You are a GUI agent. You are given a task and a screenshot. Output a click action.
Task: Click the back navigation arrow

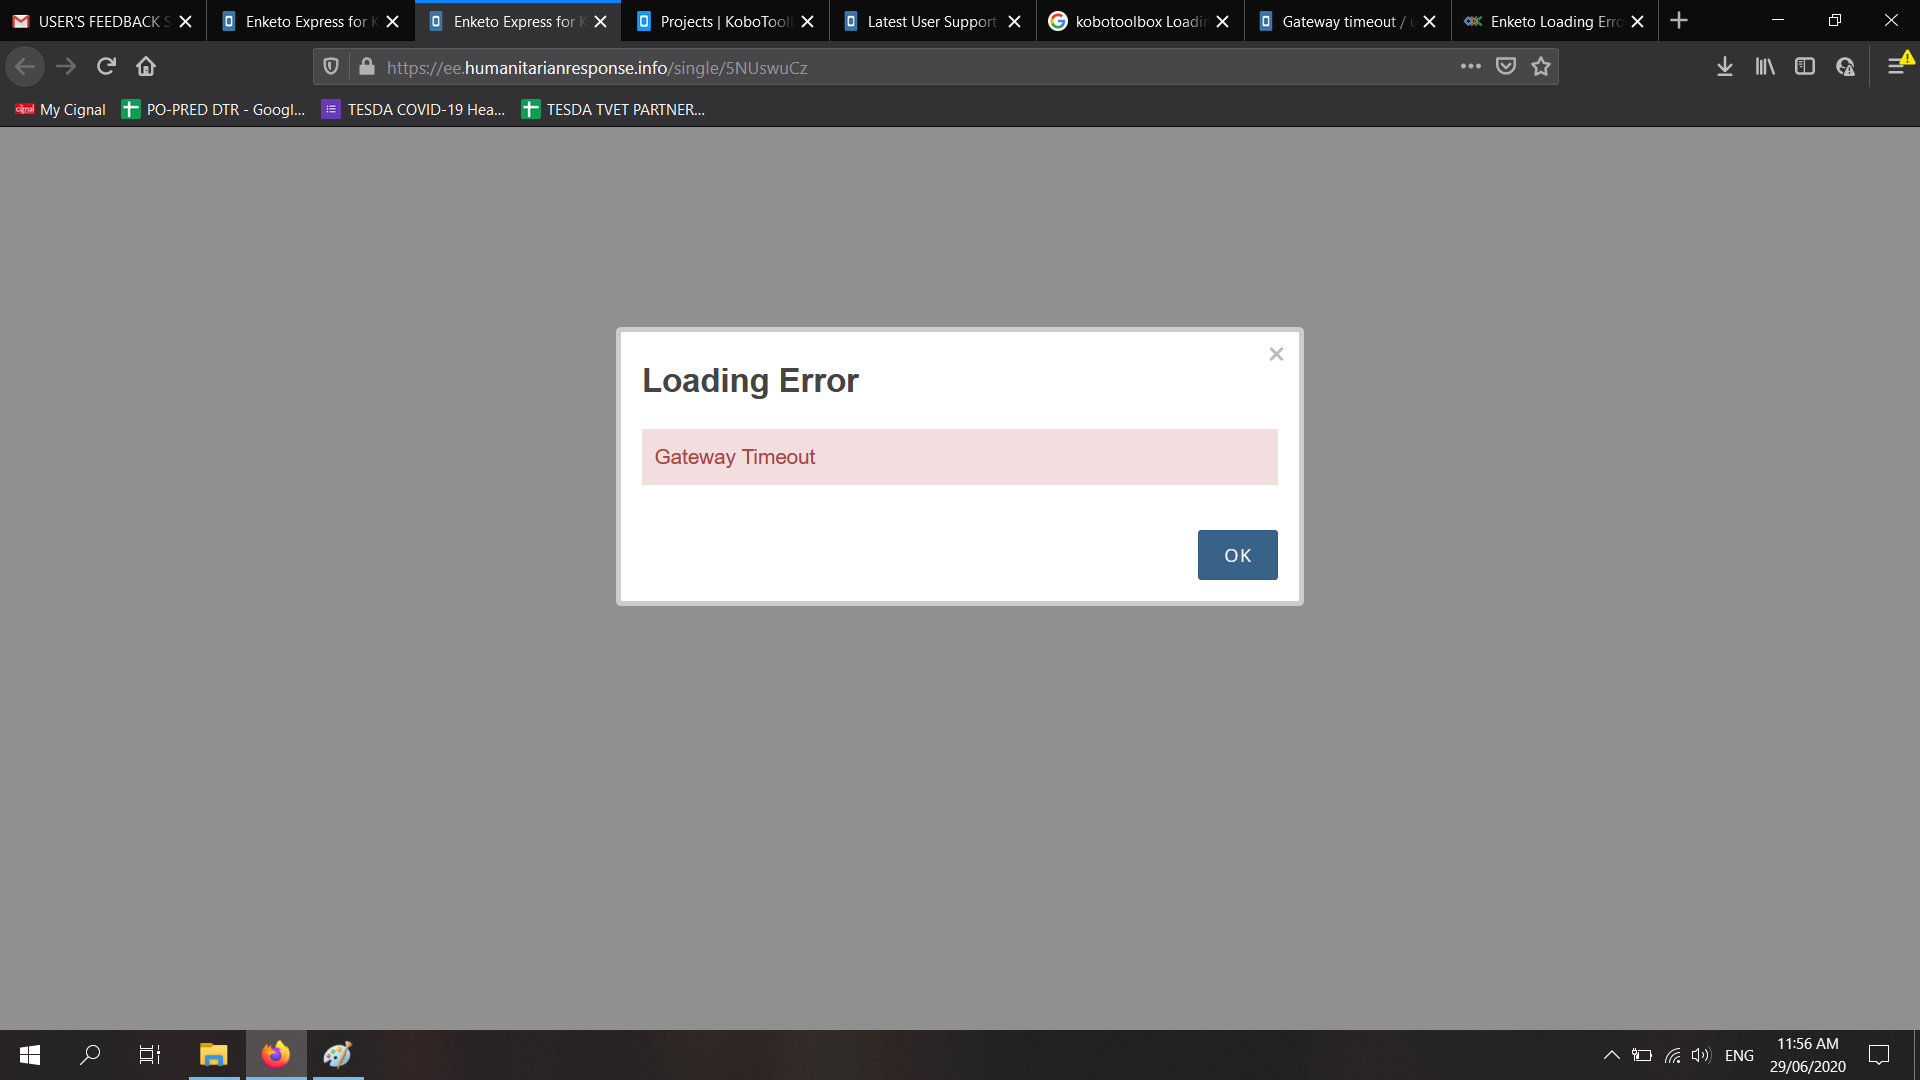coord(25,66)
